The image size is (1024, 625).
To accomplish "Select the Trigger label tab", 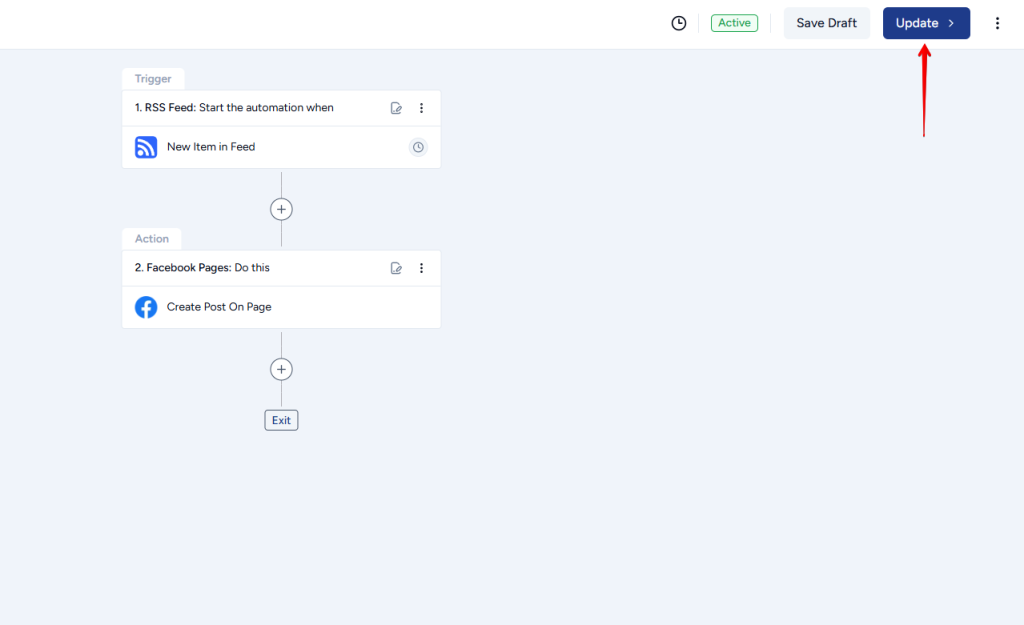I will (153, 79).
